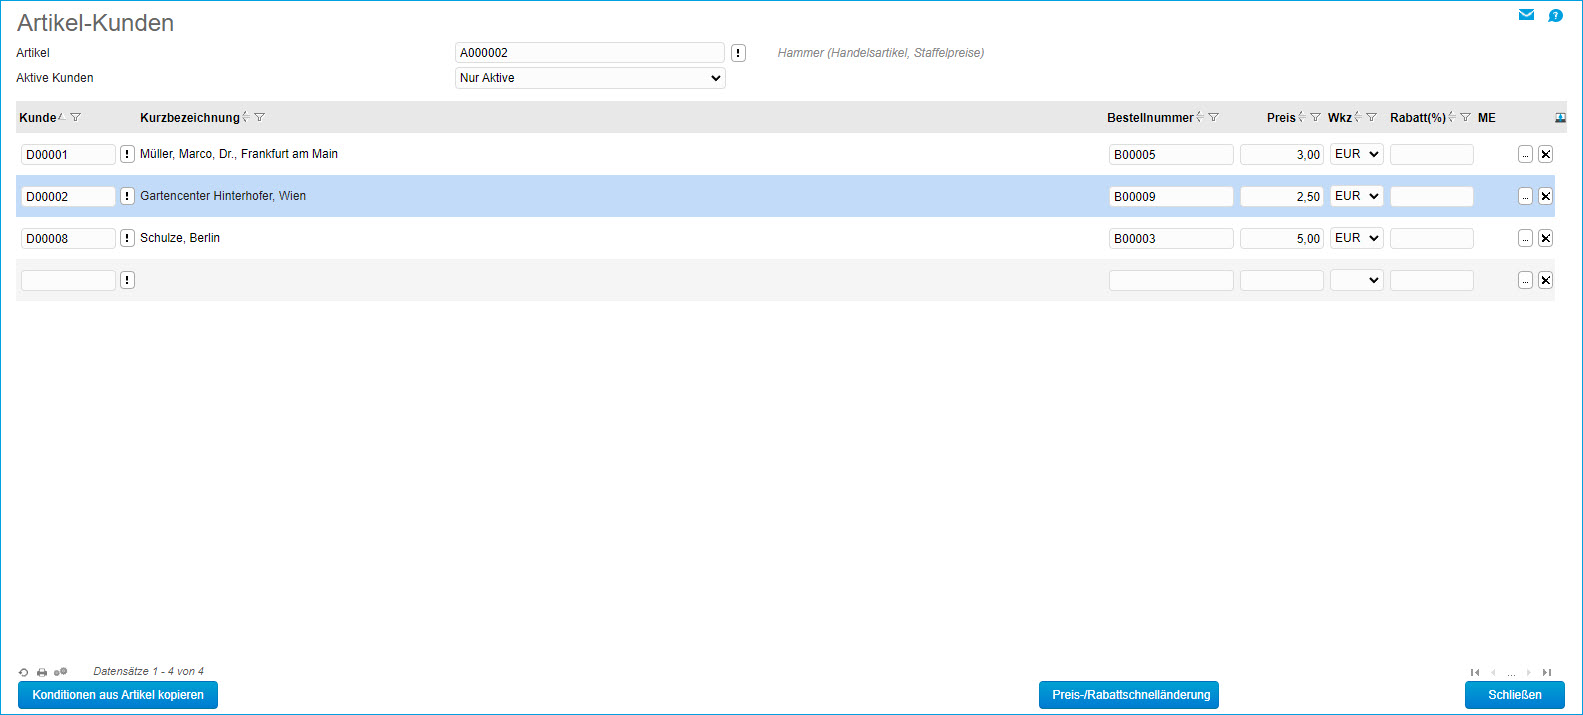The image size is (1583, 715).
Task: Click the refresh icon in footer
Action: click(24, 672)
